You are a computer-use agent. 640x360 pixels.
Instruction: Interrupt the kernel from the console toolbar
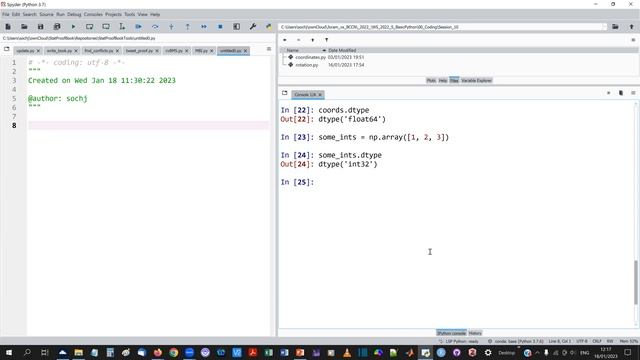click(x=609, y=93)
